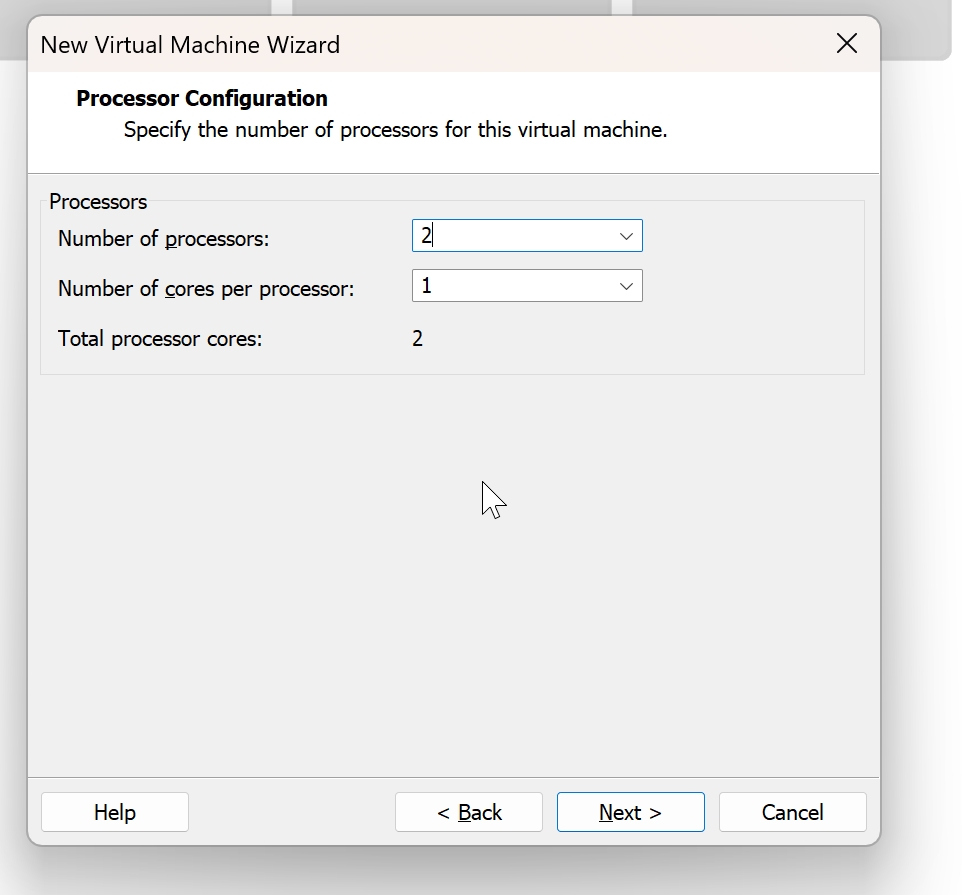962x895 pixels.
Task: Click the total processor cores value 2
Action: pyautogui.click(x=417, y=339)
